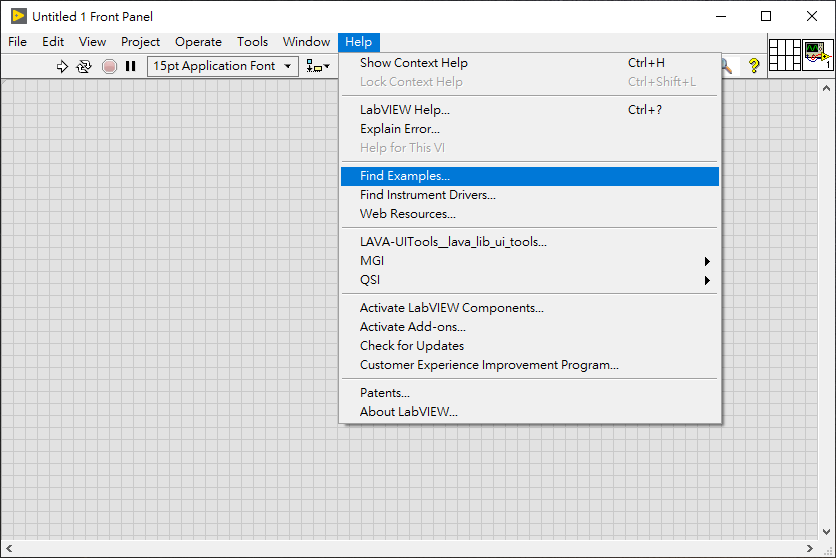836x558 pixels.
Task: Open the Tools menu
Action: point(252,42)
